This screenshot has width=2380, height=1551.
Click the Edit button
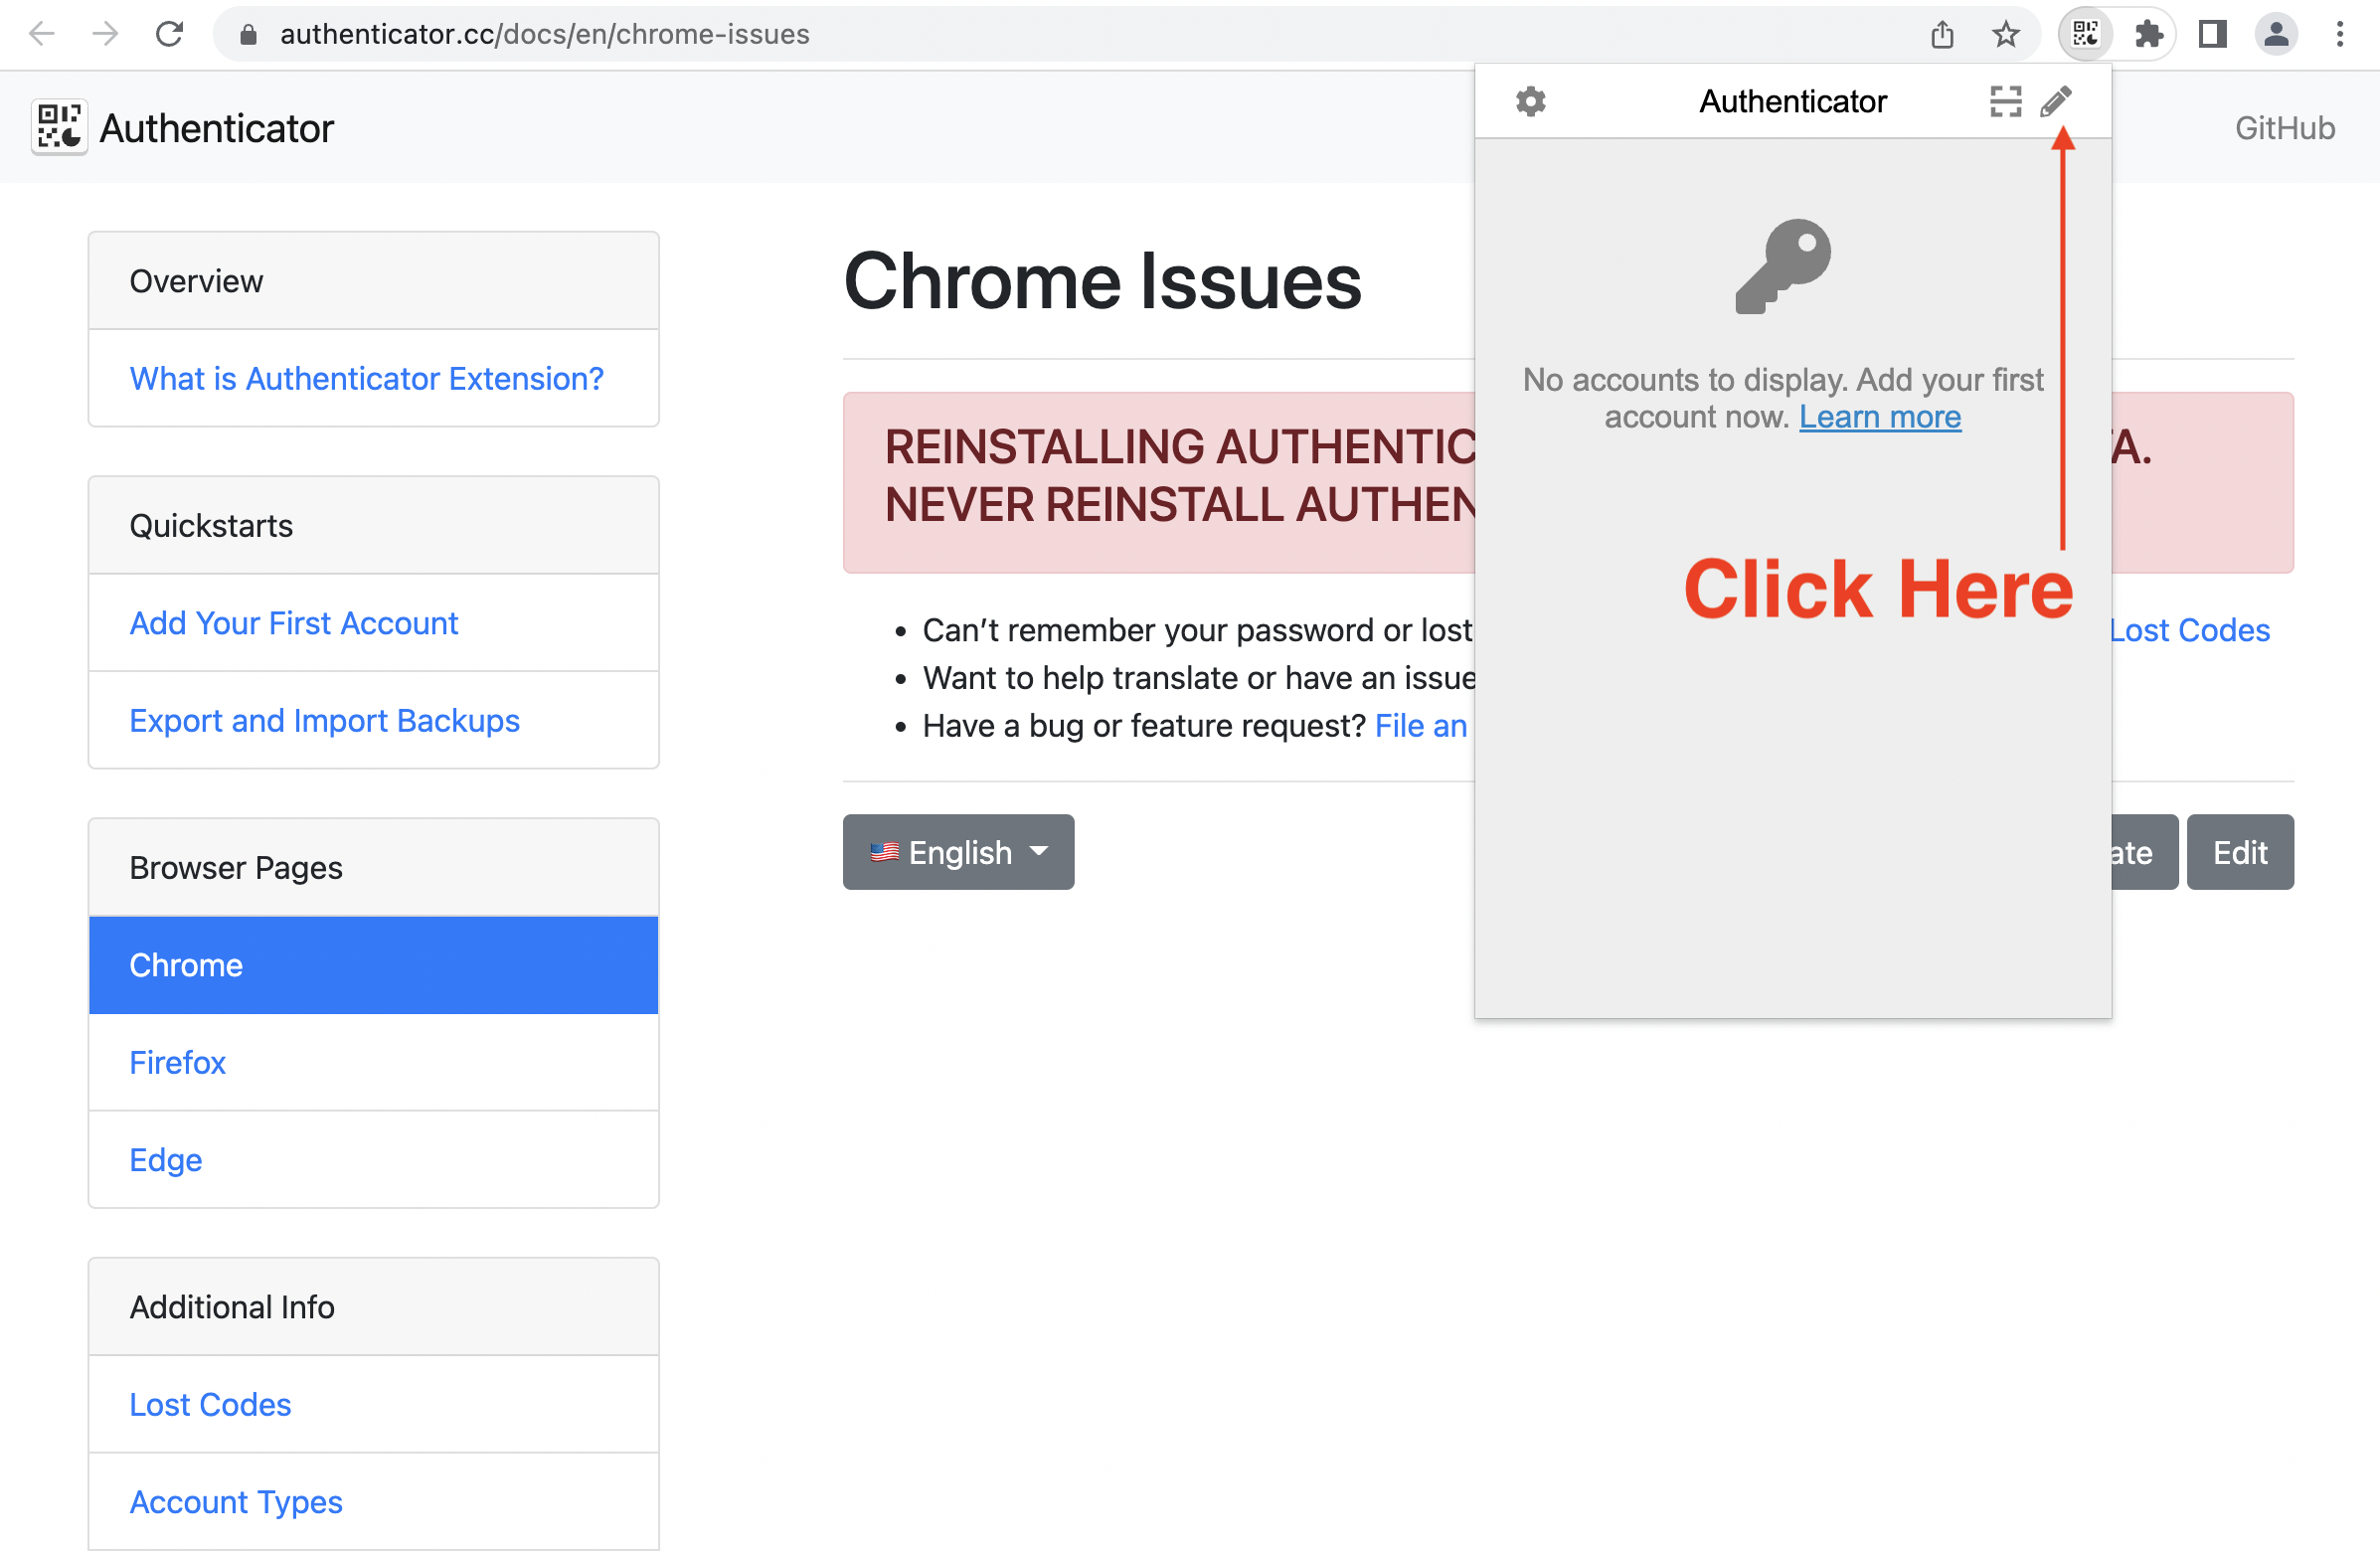[x=2239, y=852]
